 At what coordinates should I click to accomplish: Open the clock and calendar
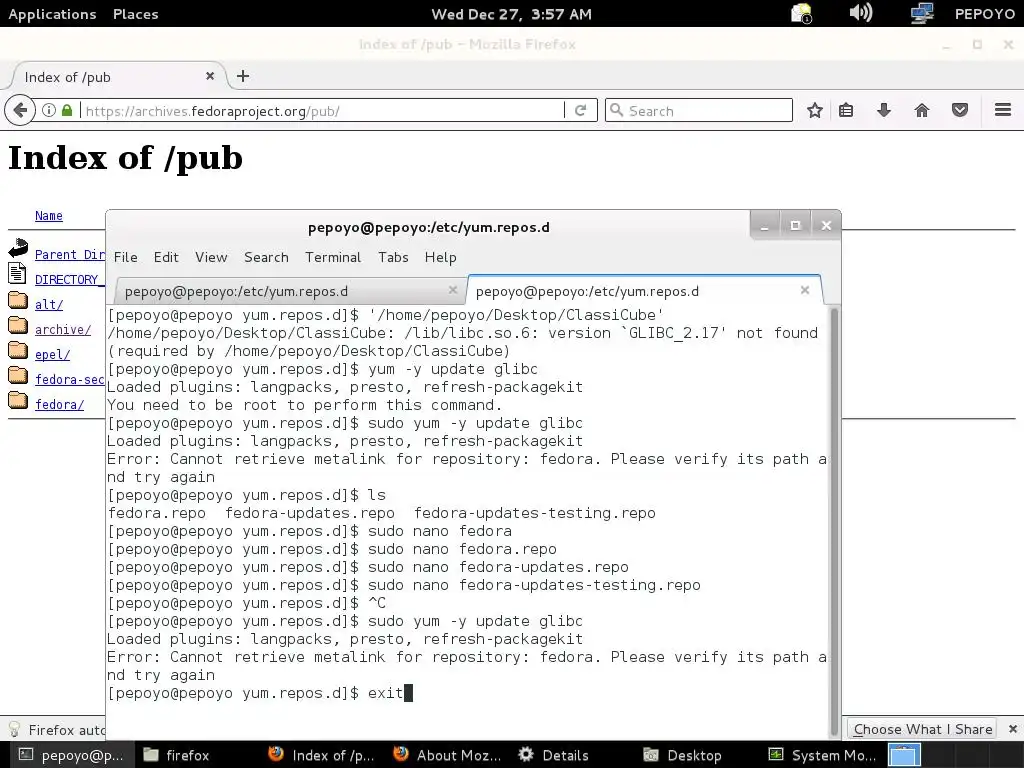511,14
